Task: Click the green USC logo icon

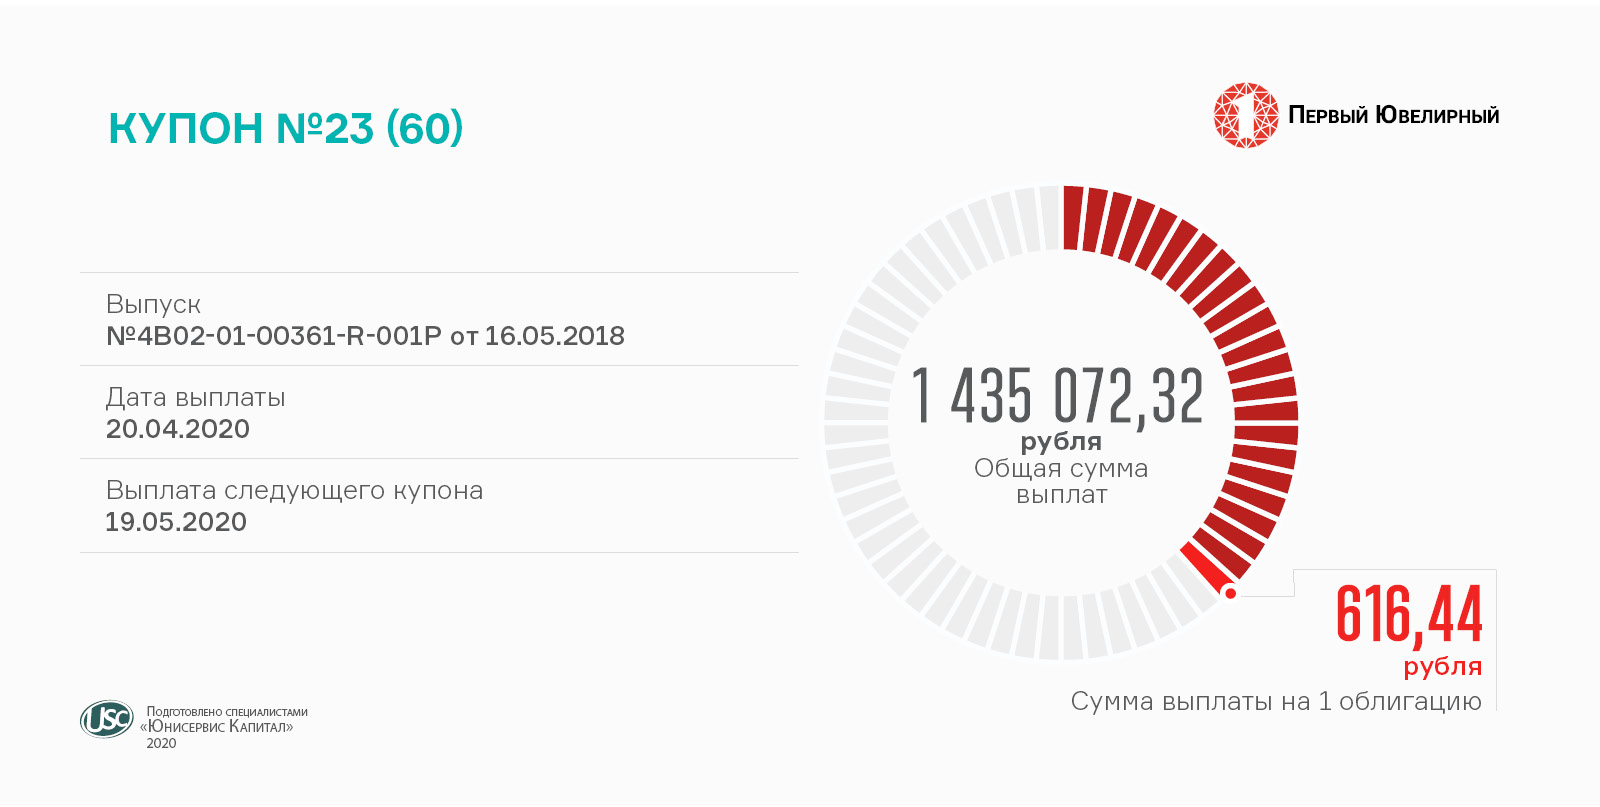Action: point(106,719)
